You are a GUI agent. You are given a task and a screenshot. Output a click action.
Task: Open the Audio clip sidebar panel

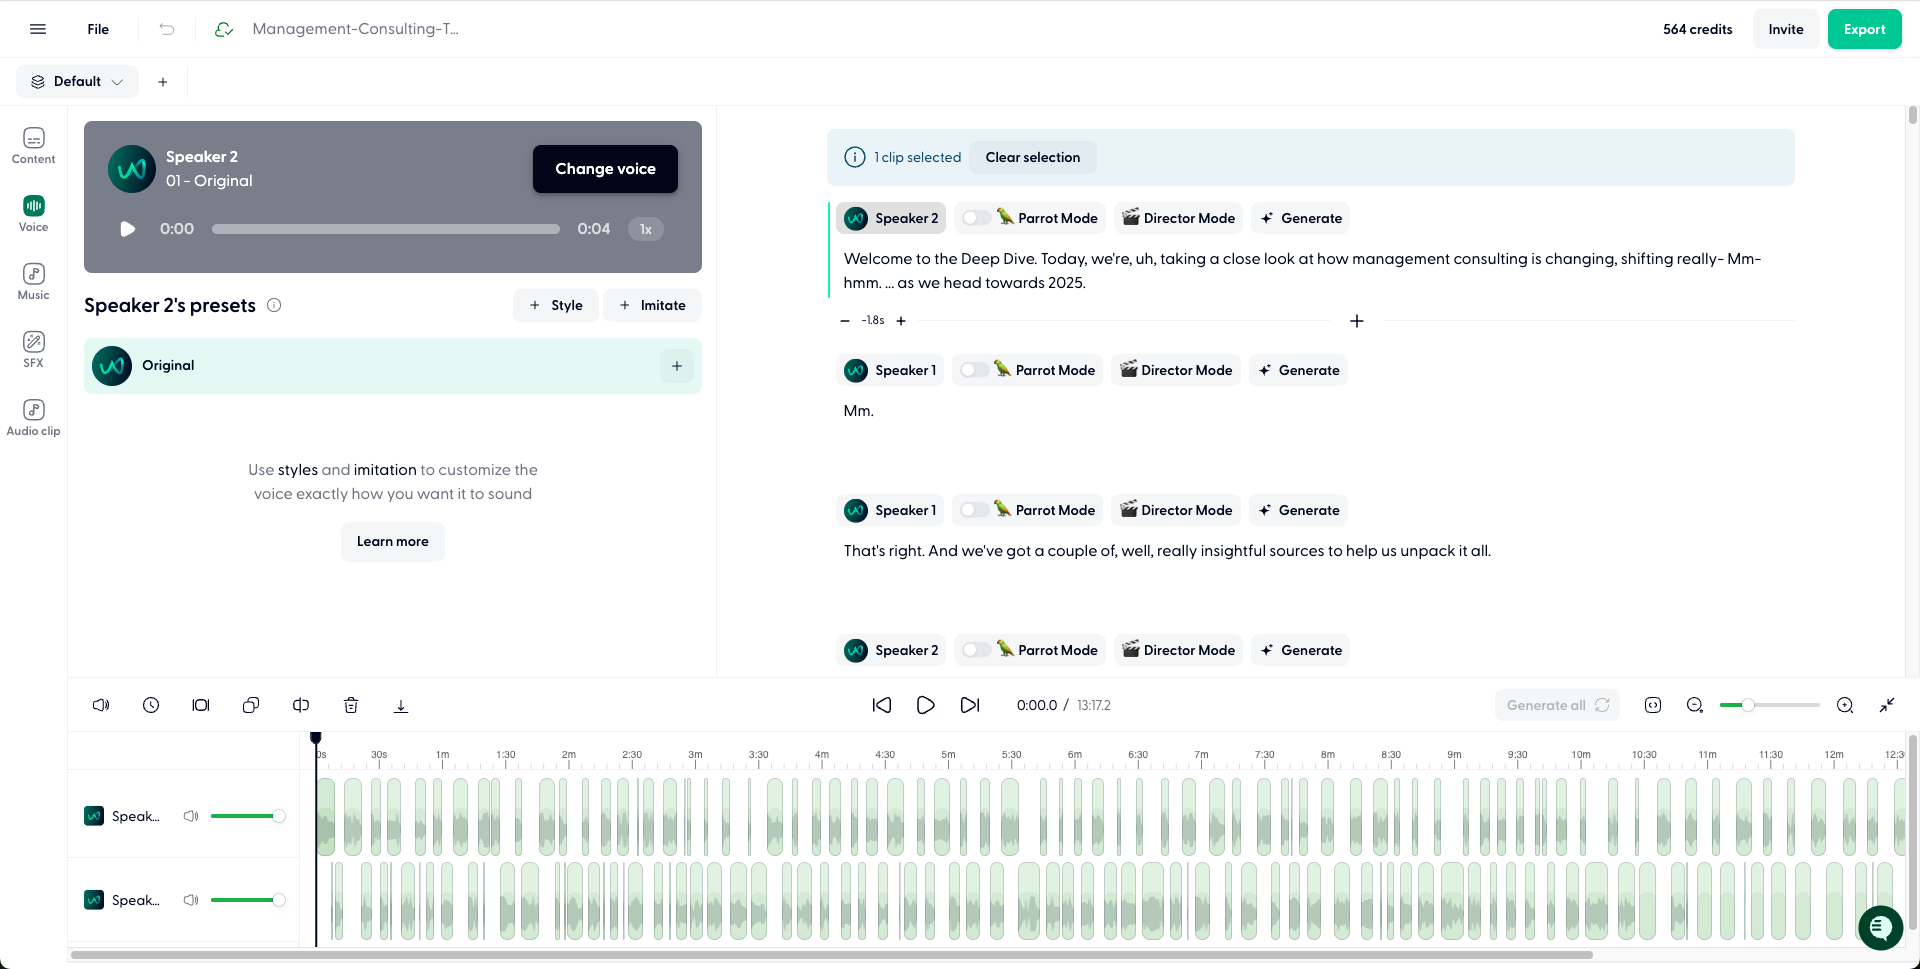click(33, 417)
